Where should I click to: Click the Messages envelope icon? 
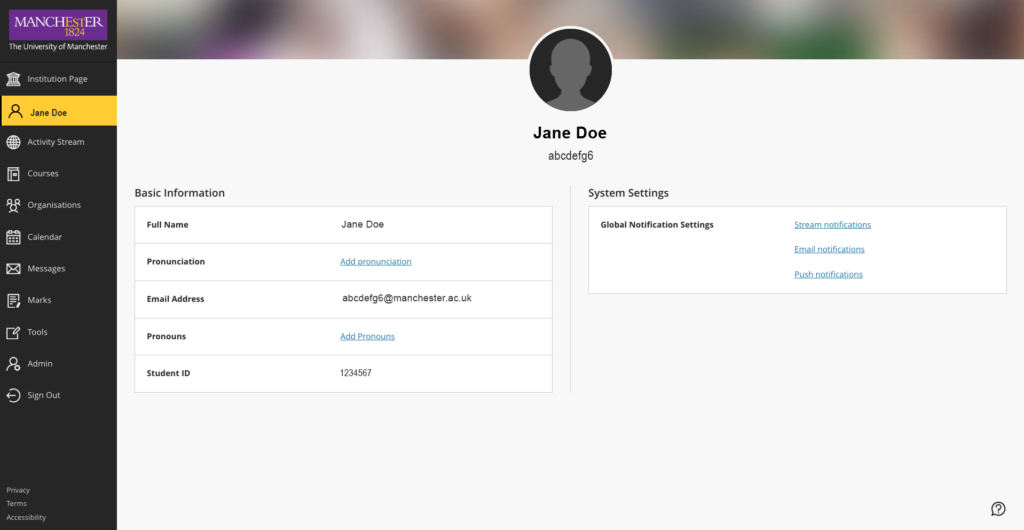(x=13, y=269)
